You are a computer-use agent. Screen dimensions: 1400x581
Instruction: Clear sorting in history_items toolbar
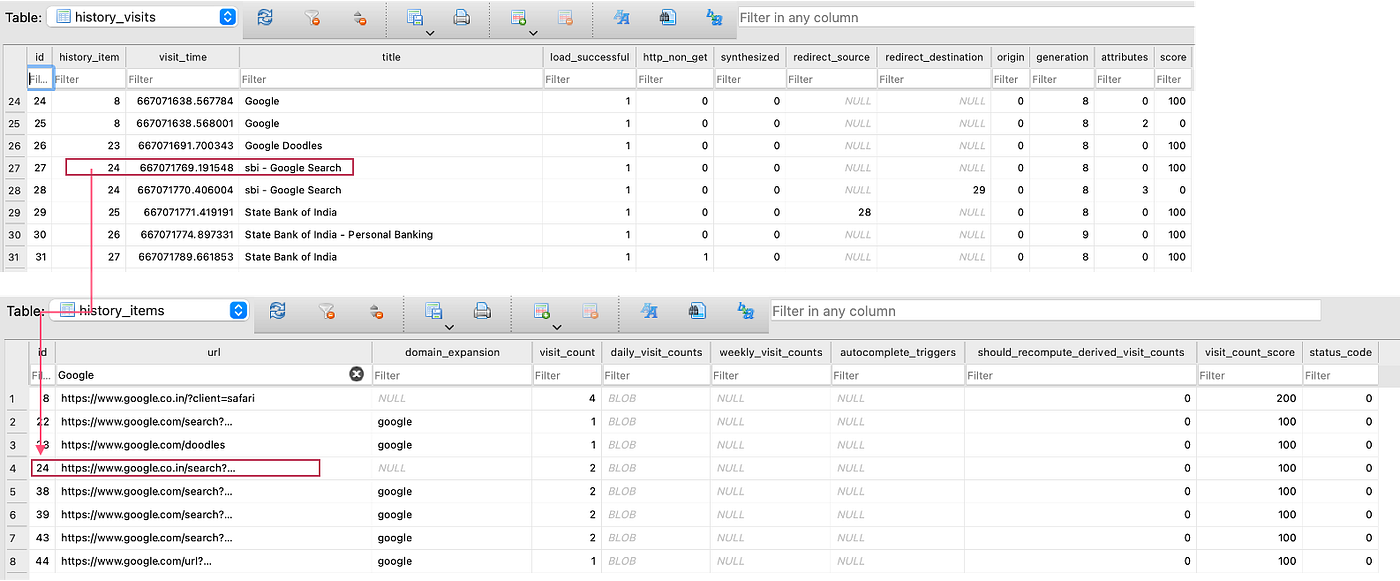point(376,311)
